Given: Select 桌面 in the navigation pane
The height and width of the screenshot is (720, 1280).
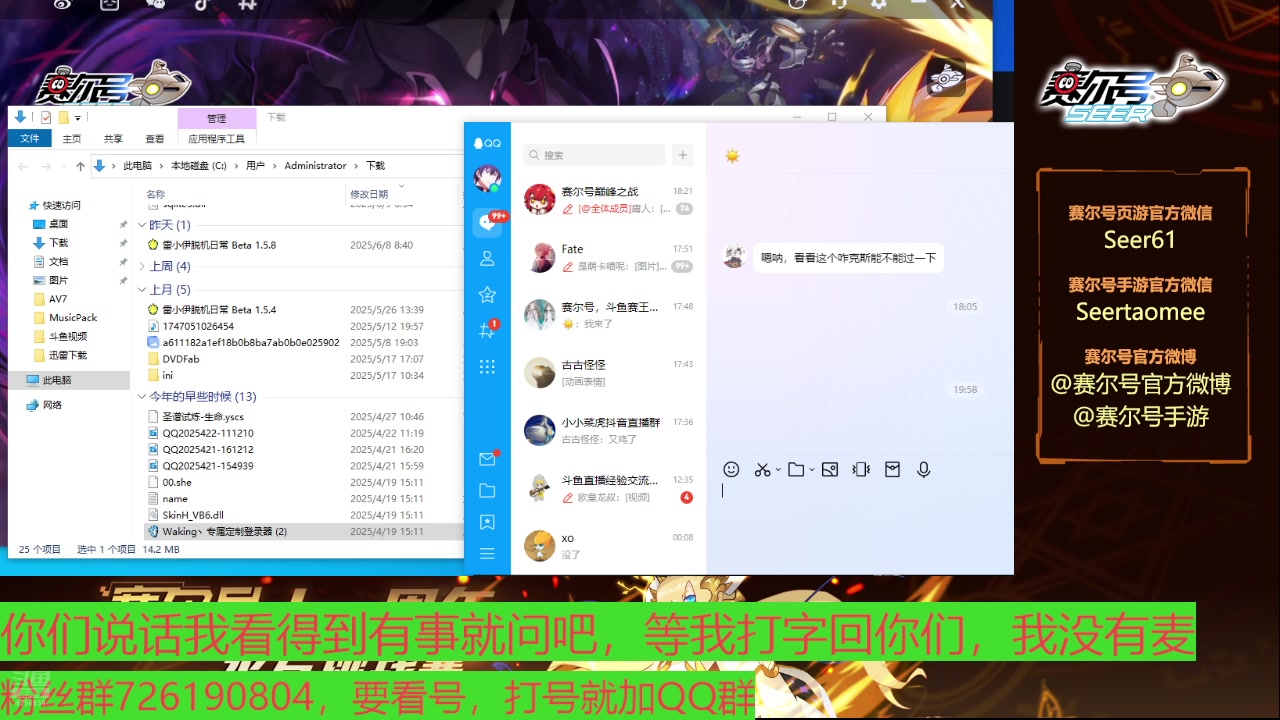Looking at the screenshot, I should tap(59, 224).
